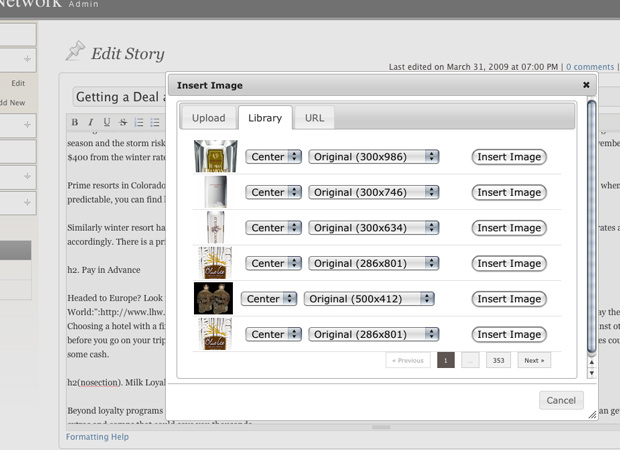This screenshot has height=450, width=620.
Task: Toggle strikethrough formatting in editor toolbar
Action: 123,122
